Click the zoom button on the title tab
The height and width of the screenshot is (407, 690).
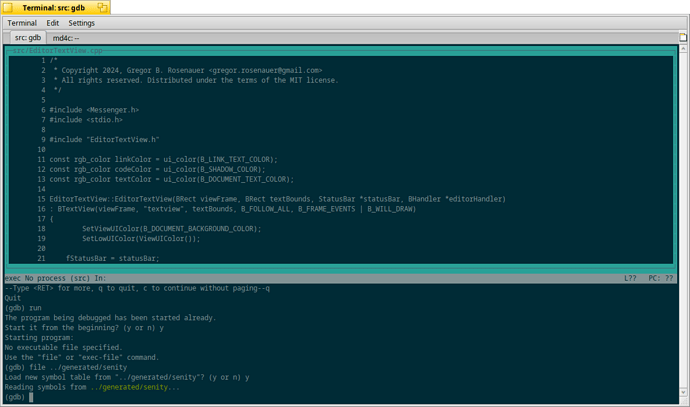102,7
